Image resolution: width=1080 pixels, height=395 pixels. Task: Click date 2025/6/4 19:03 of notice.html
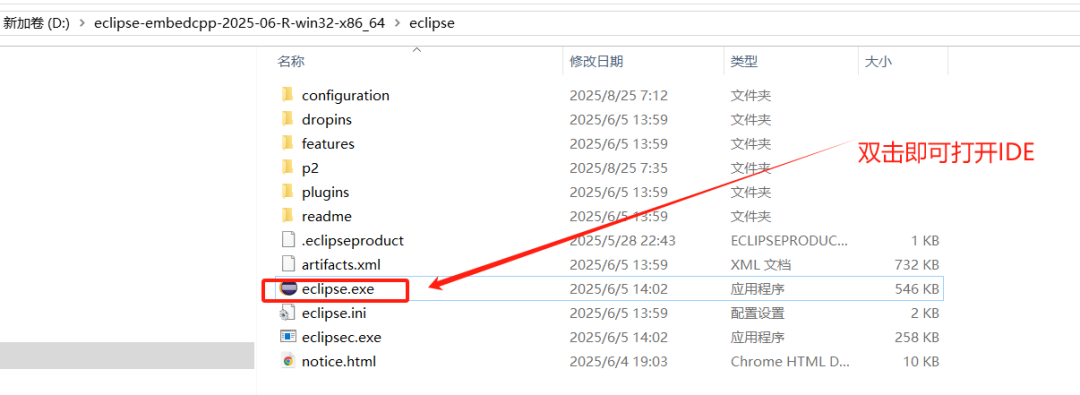pyautogui.click(x=619, y=361)
